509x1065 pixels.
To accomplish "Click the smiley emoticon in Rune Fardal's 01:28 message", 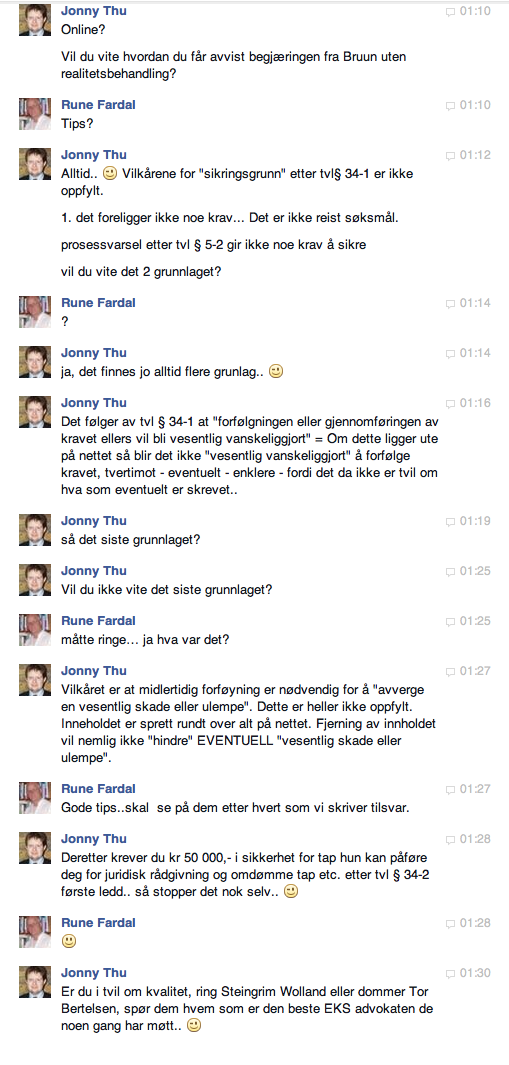I will pyautogui.click(x=69, y=942).
